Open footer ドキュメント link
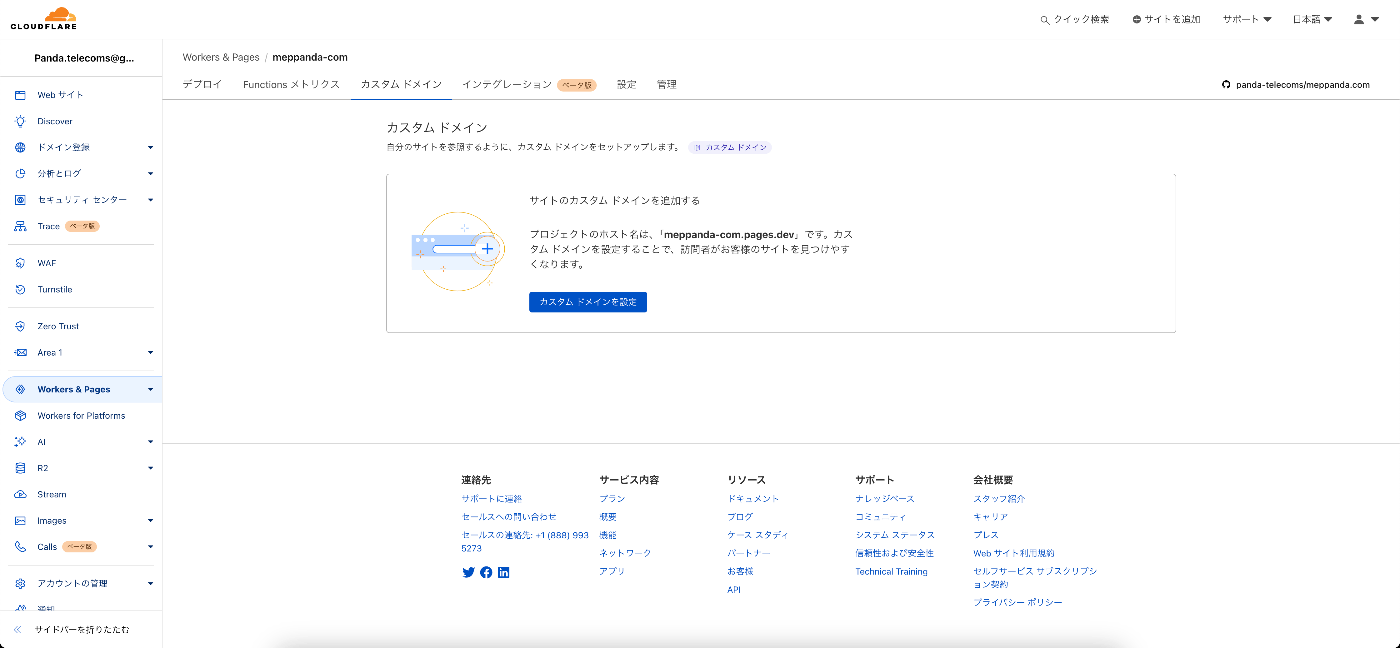 tap(753, 498)
